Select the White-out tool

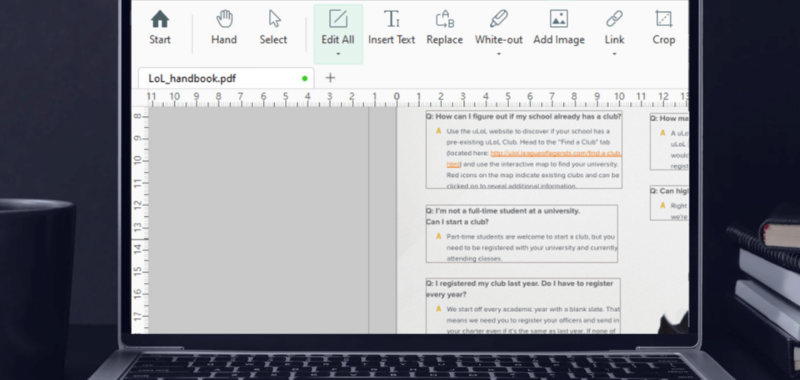click(x=498, y=28)
